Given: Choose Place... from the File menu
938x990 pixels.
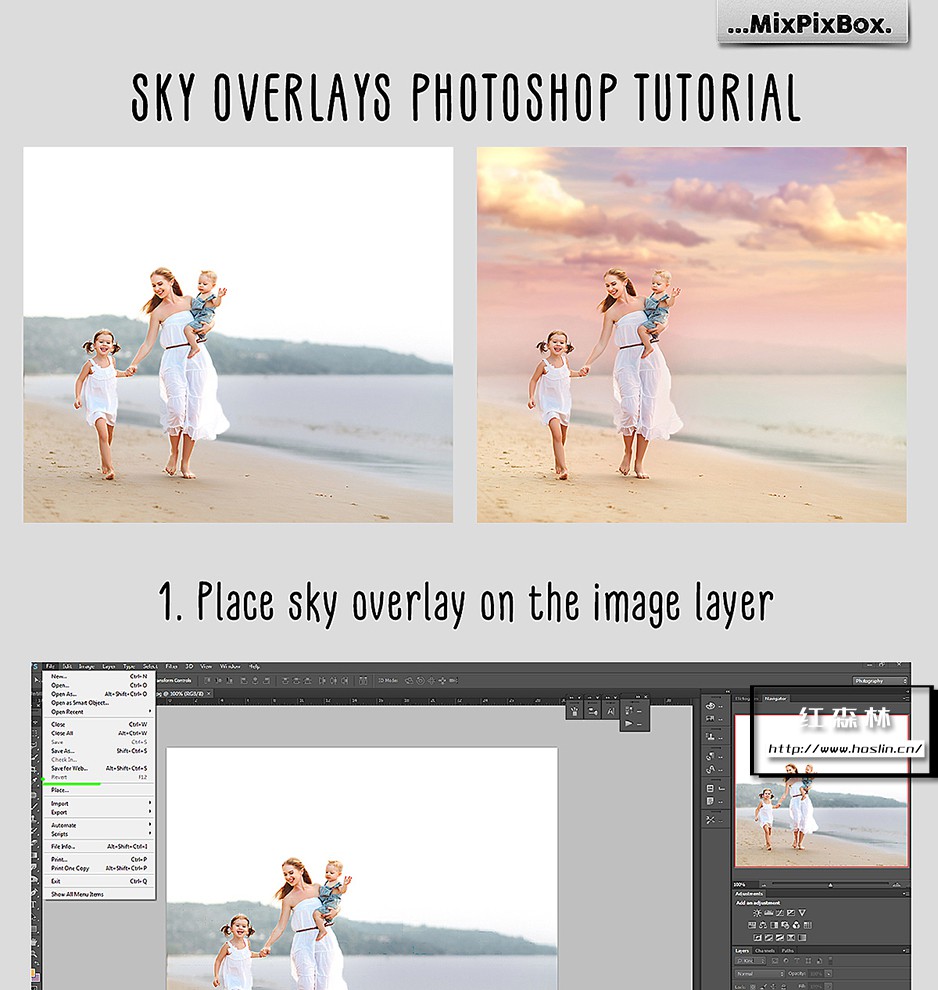Looking at the screenshot, I should pos(98,790).
